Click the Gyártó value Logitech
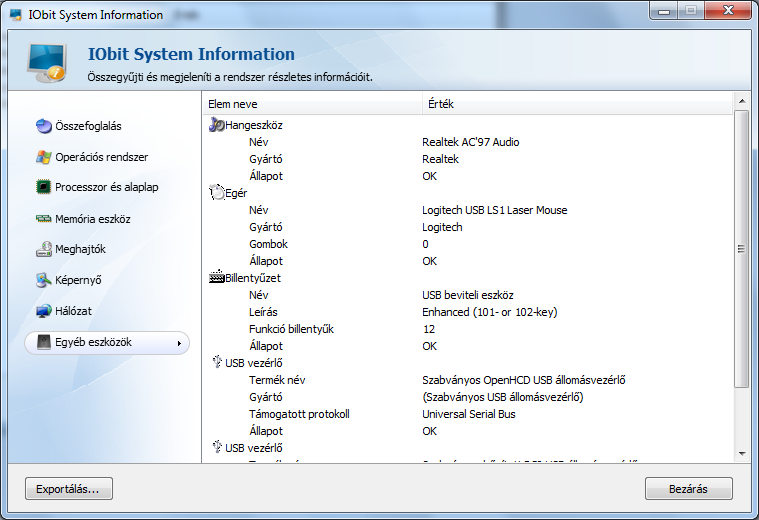 [x=442, y=227]
